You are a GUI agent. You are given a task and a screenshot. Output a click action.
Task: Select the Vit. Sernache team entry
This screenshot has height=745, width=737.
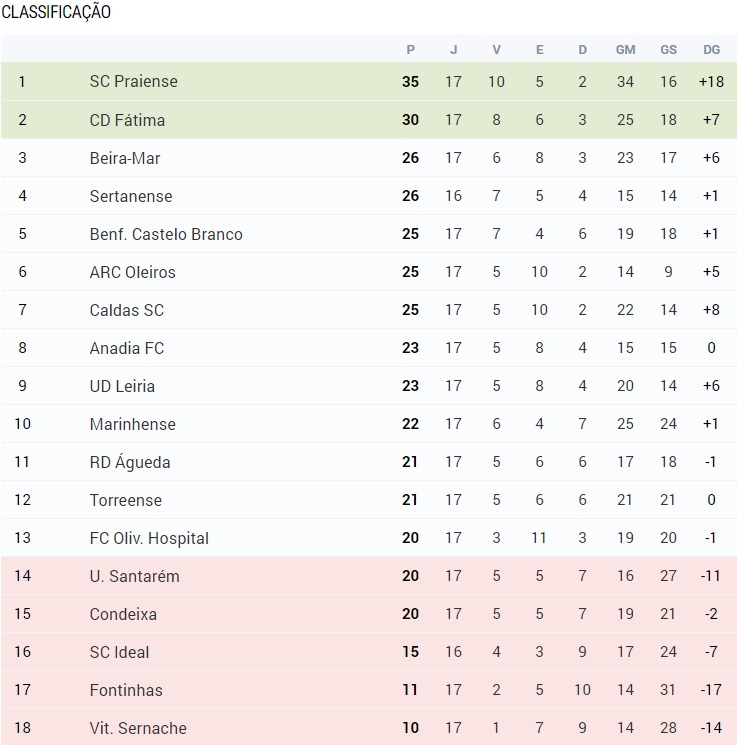tap(138, 728)
